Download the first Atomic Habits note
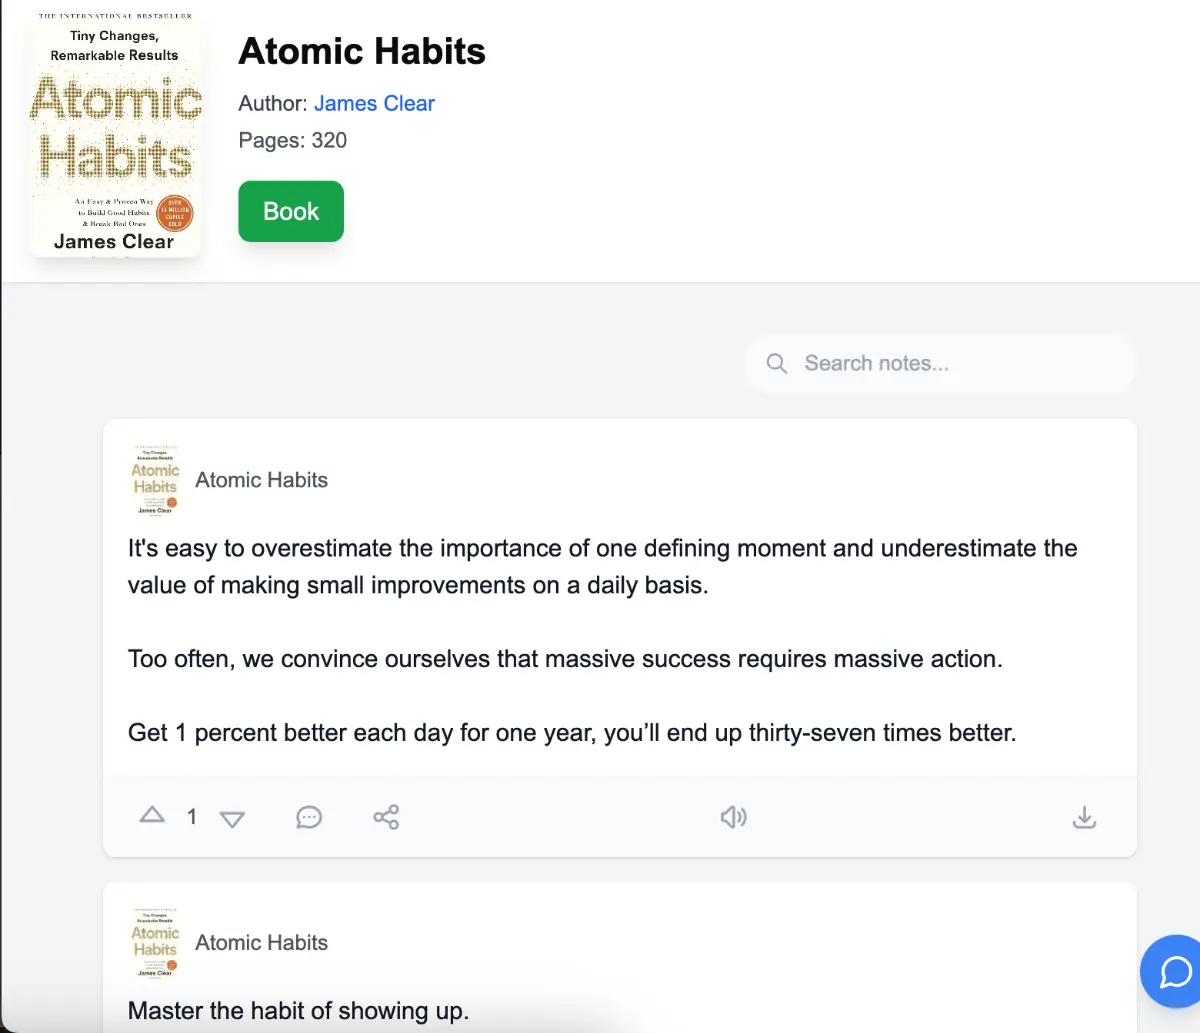 (x=1084, y=817)
